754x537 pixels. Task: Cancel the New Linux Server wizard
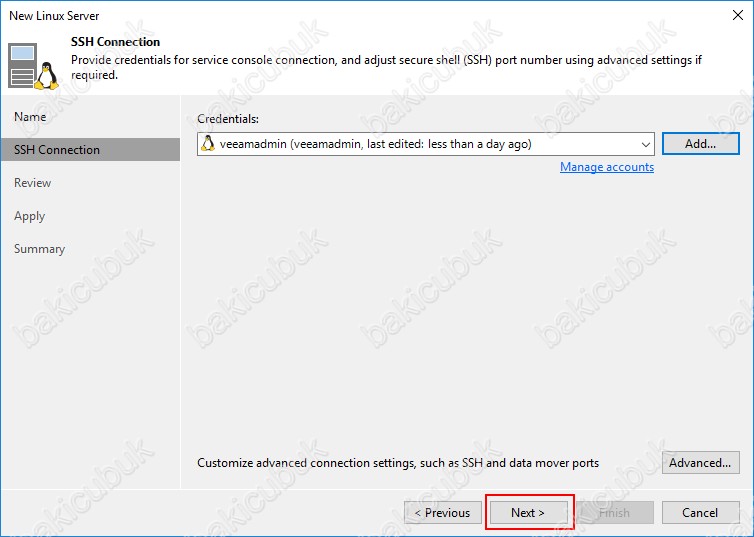701,512
